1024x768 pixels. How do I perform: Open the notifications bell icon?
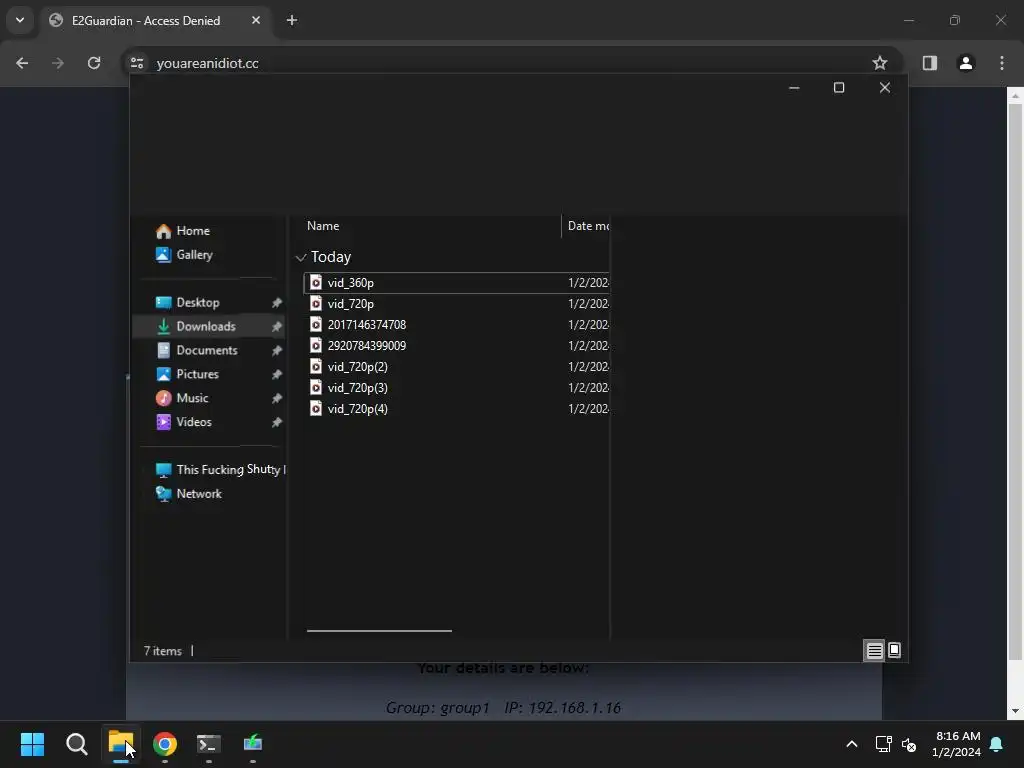click(x=996, y=744)
